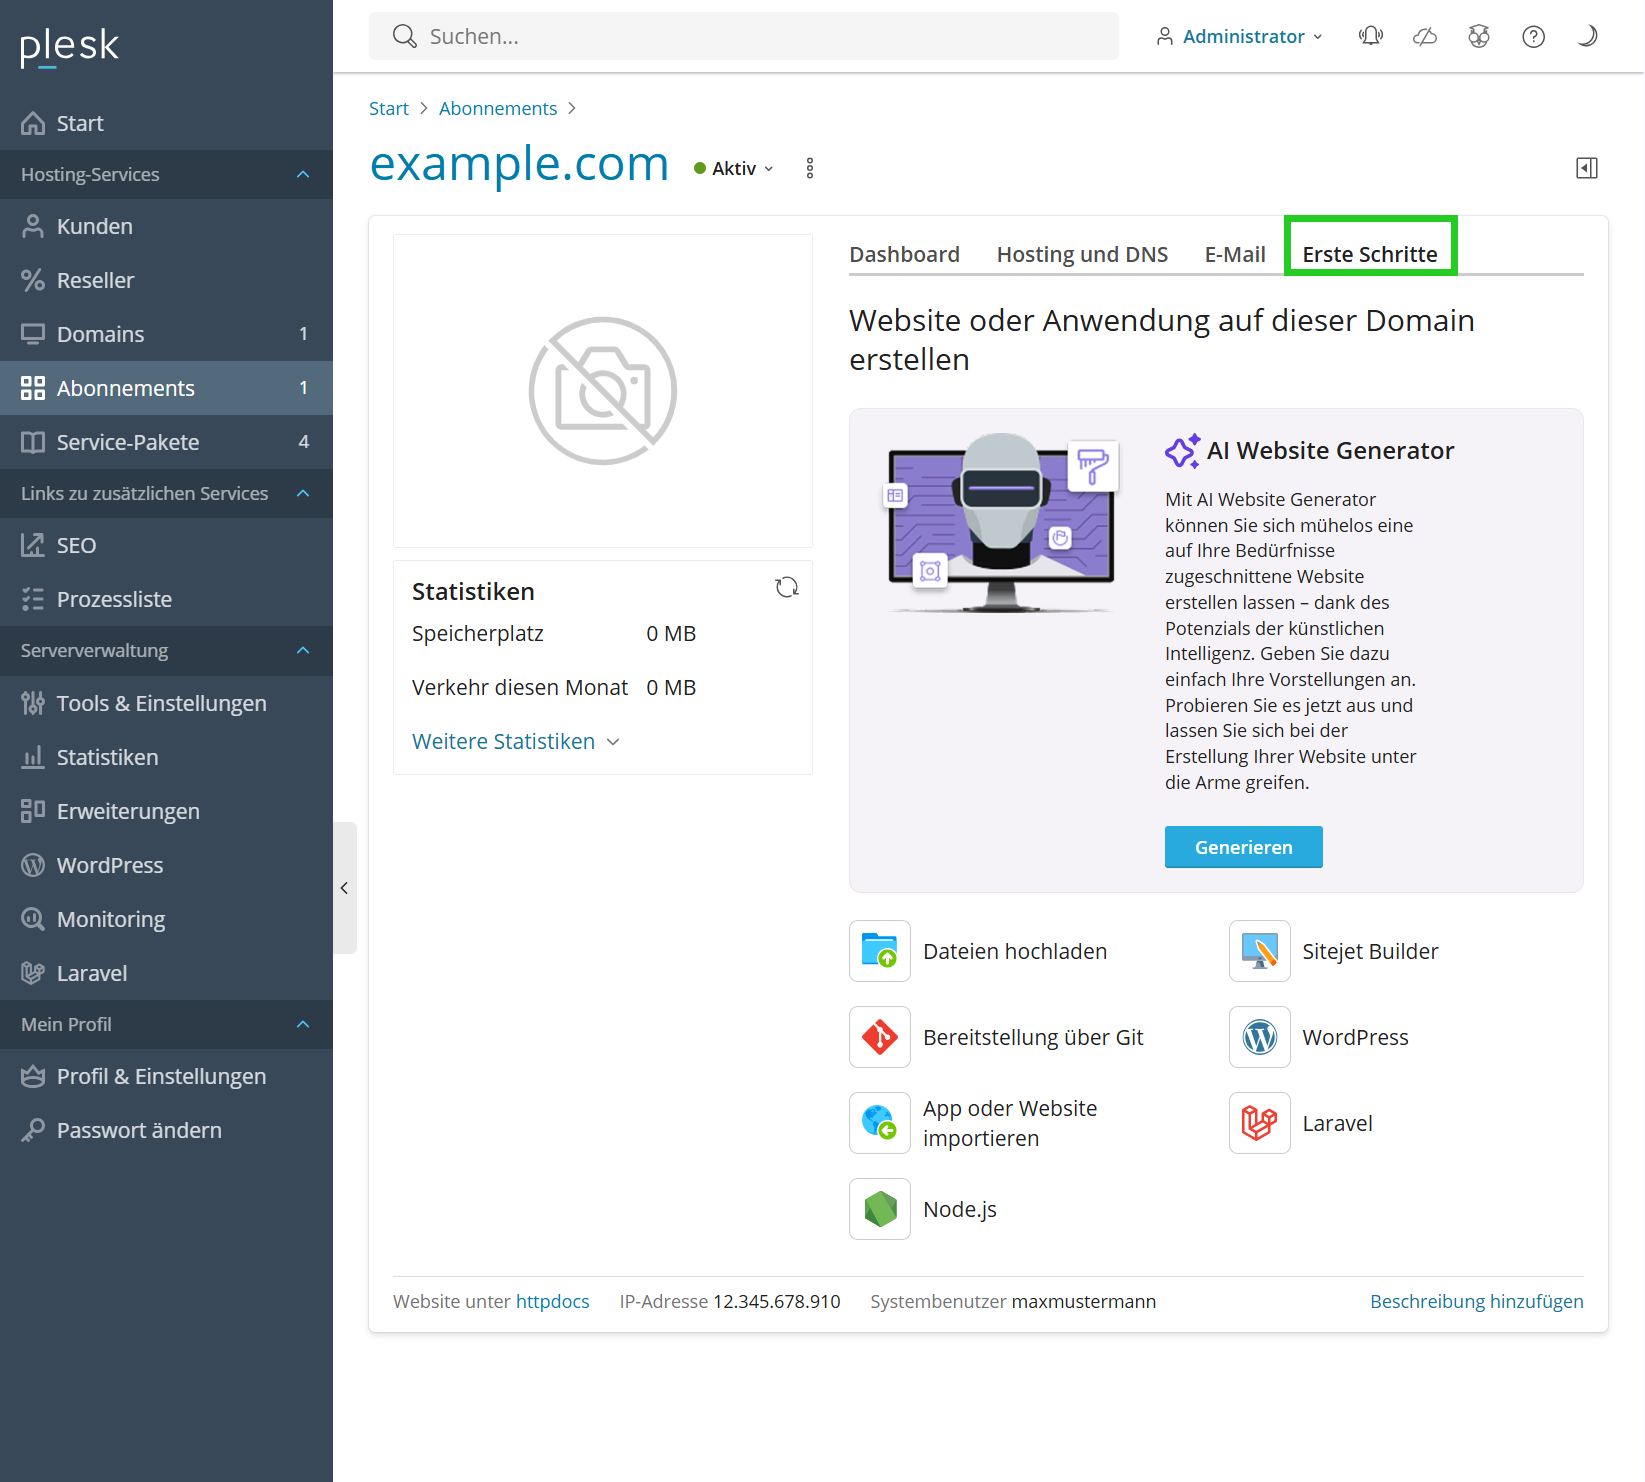The image size is (1645, 1482).
Task: Switch to the E-Mail tab
Action: click(x=1235, y=254)
